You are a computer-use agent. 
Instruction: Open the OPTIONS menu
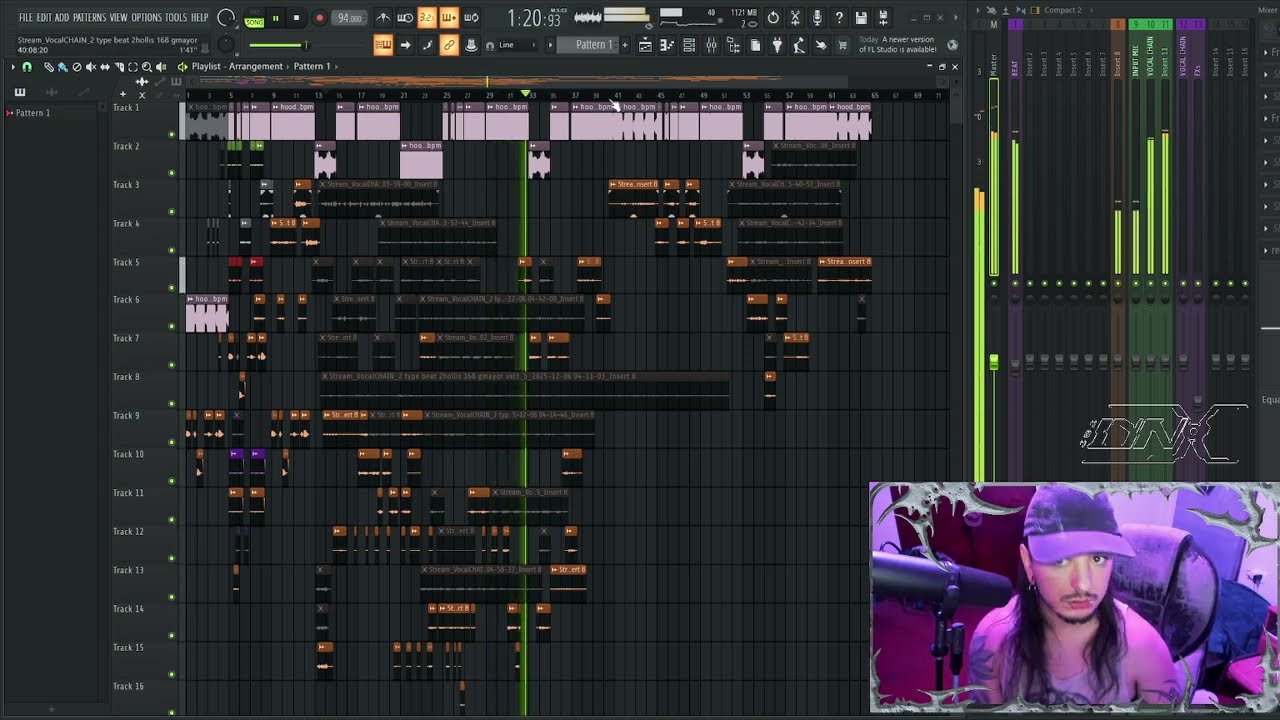coord(146,18)
